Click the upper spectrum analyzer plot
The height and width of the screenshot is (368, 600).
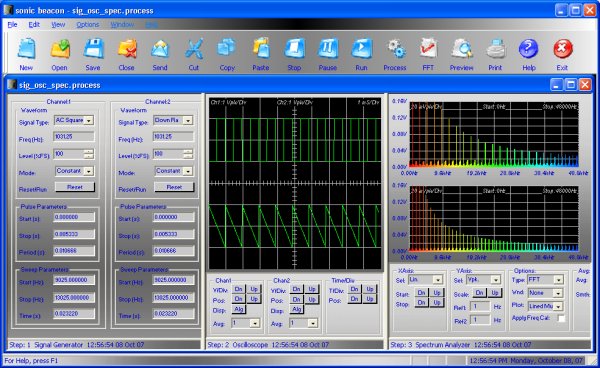pyautogui.click(x=494, y=135)
